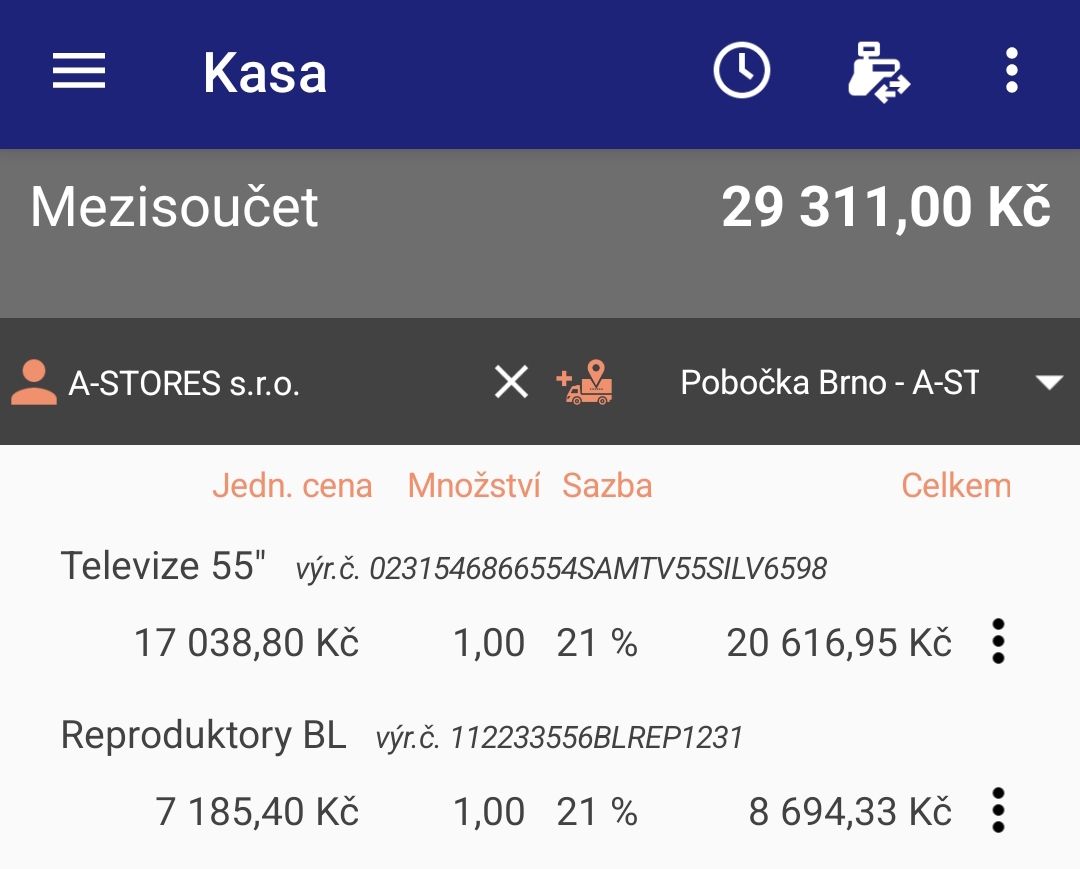The width and height of the screenshot is (1080, 869).
Task: Tap the 29 311,00 Kč subtotal amount
Action: coord(886,207)
